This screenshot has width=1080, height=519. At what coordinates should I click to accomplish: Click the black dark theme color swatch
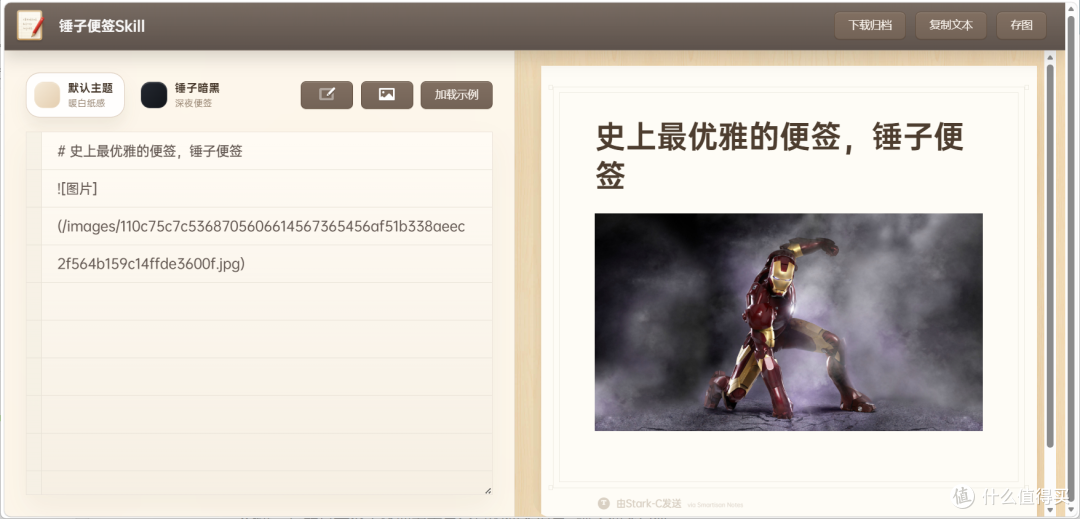154,95
